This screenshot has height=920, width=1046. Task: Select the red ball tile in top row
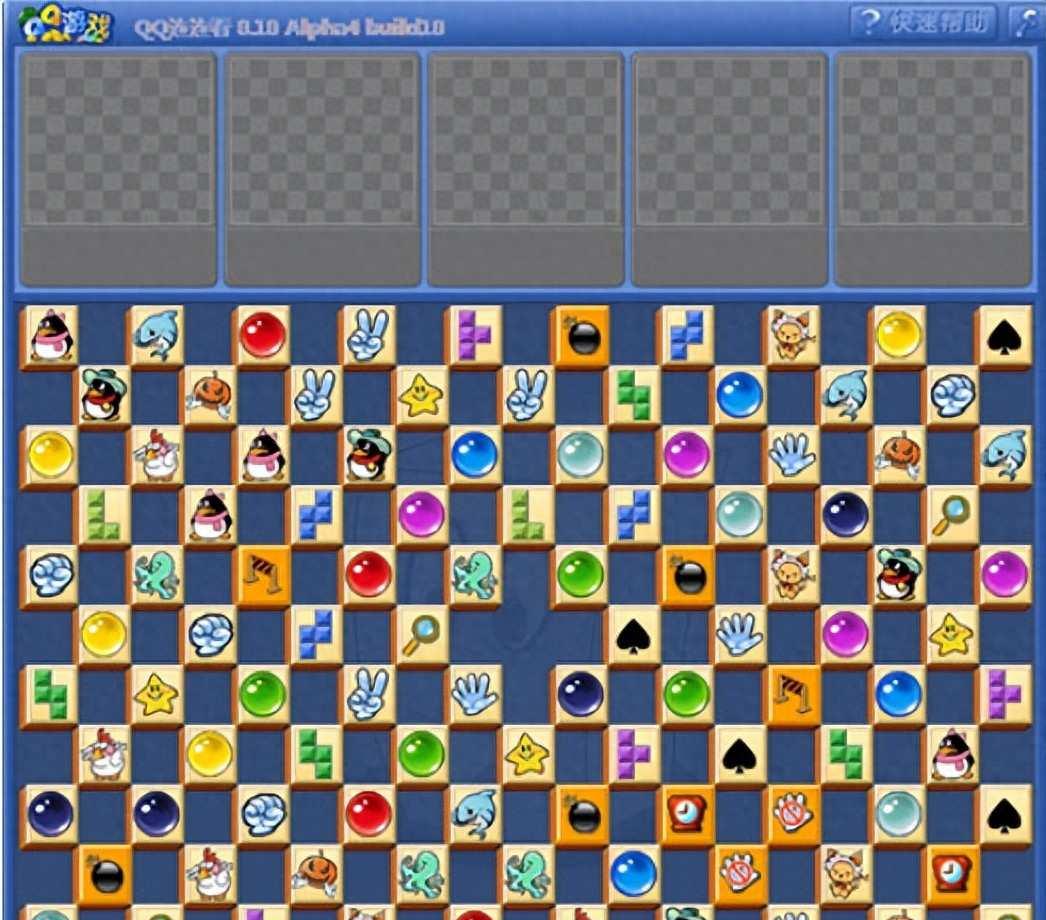coord(263,334)
